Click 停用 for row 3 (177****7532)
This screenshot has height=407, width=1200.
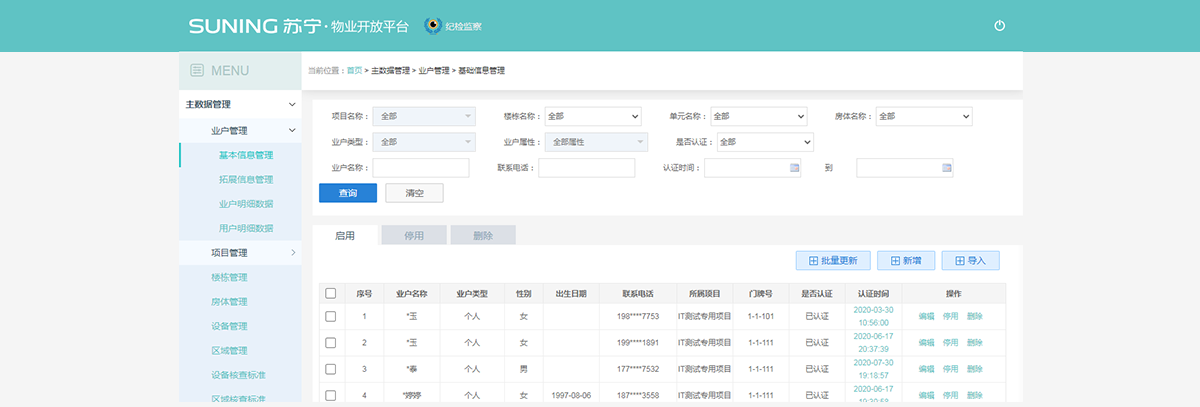pyautogui.click(x=950, y=369)
